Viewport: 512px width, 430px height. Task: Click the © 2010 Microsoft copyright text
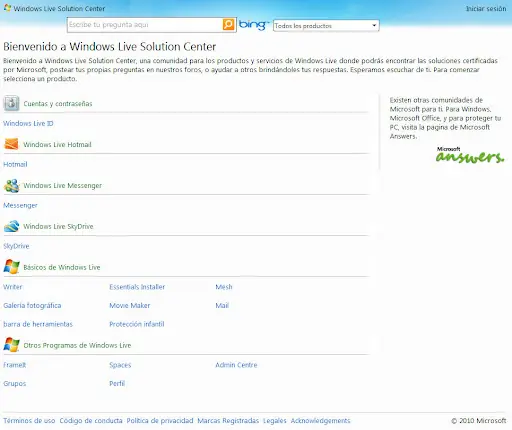[478, 421]
